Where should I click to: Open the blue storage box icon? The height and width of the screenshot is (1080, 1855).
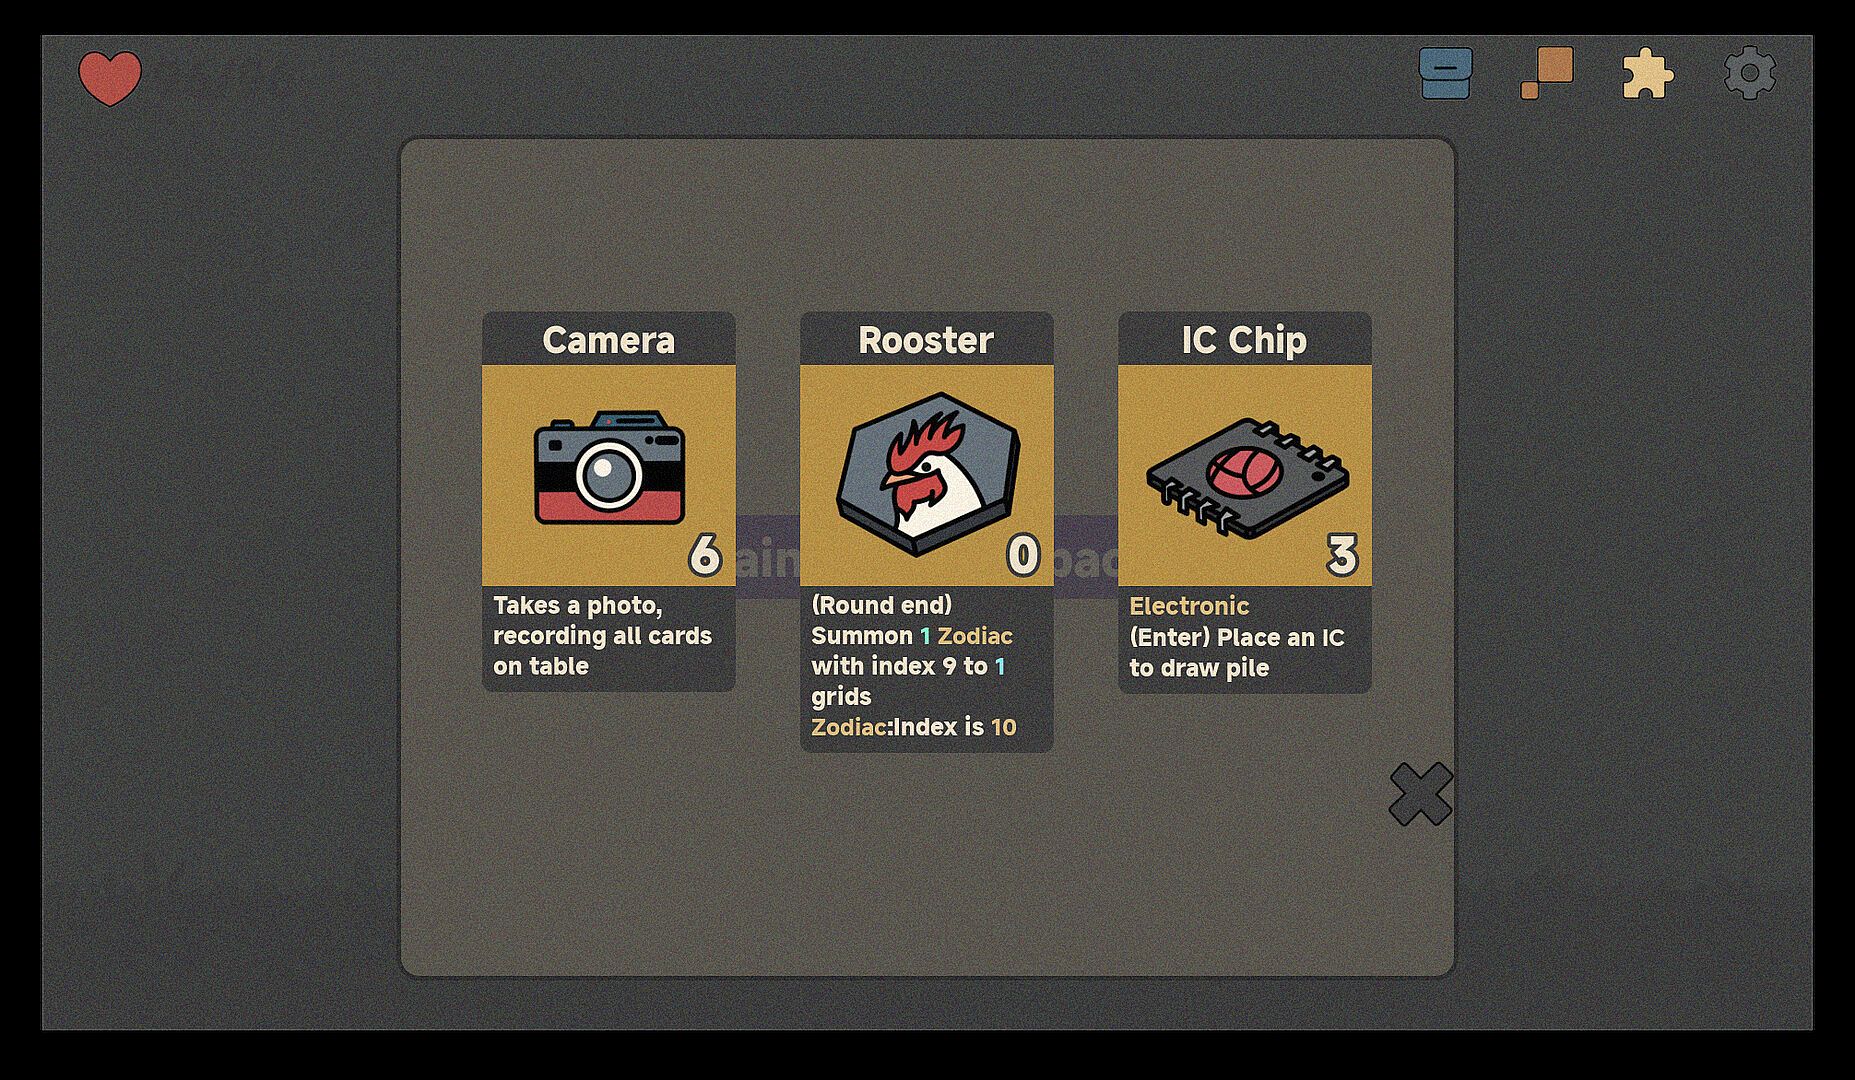coord(1445,73)
